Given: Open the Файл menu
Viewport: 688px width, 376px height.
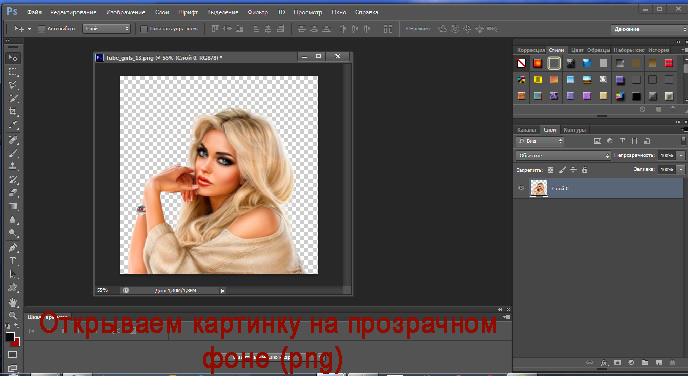Looking at the screenshot, I should [34, 12].
